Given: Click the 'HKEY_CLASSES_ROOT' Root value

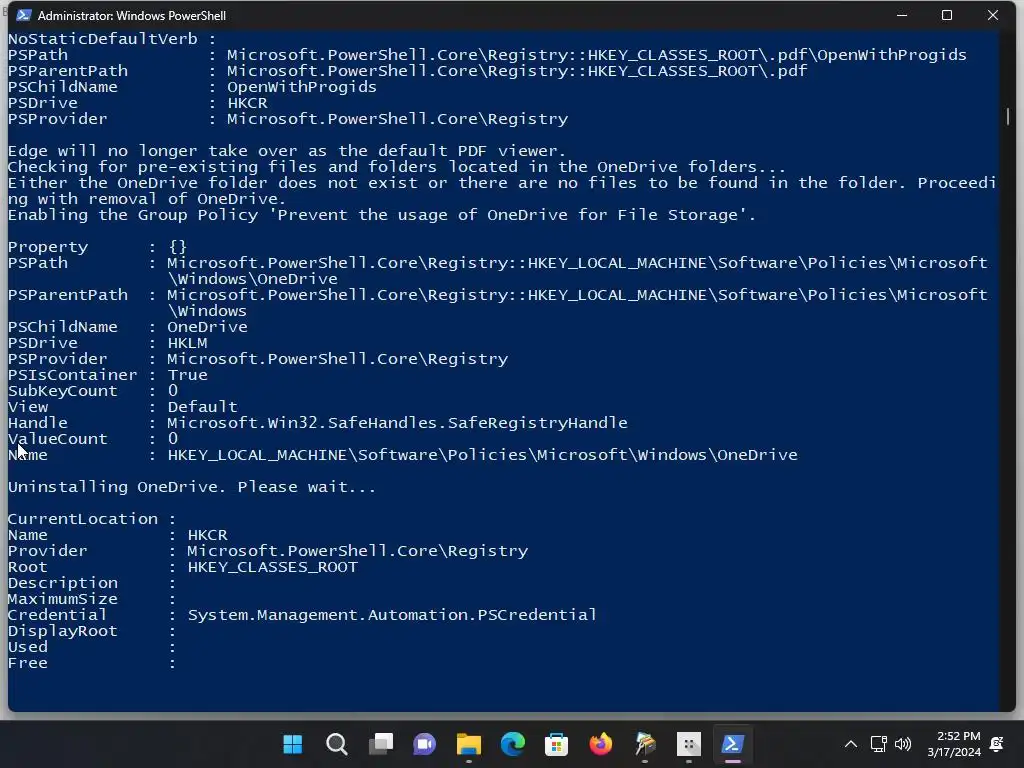Looking at the screenshot, I should [x=272, y=567].
